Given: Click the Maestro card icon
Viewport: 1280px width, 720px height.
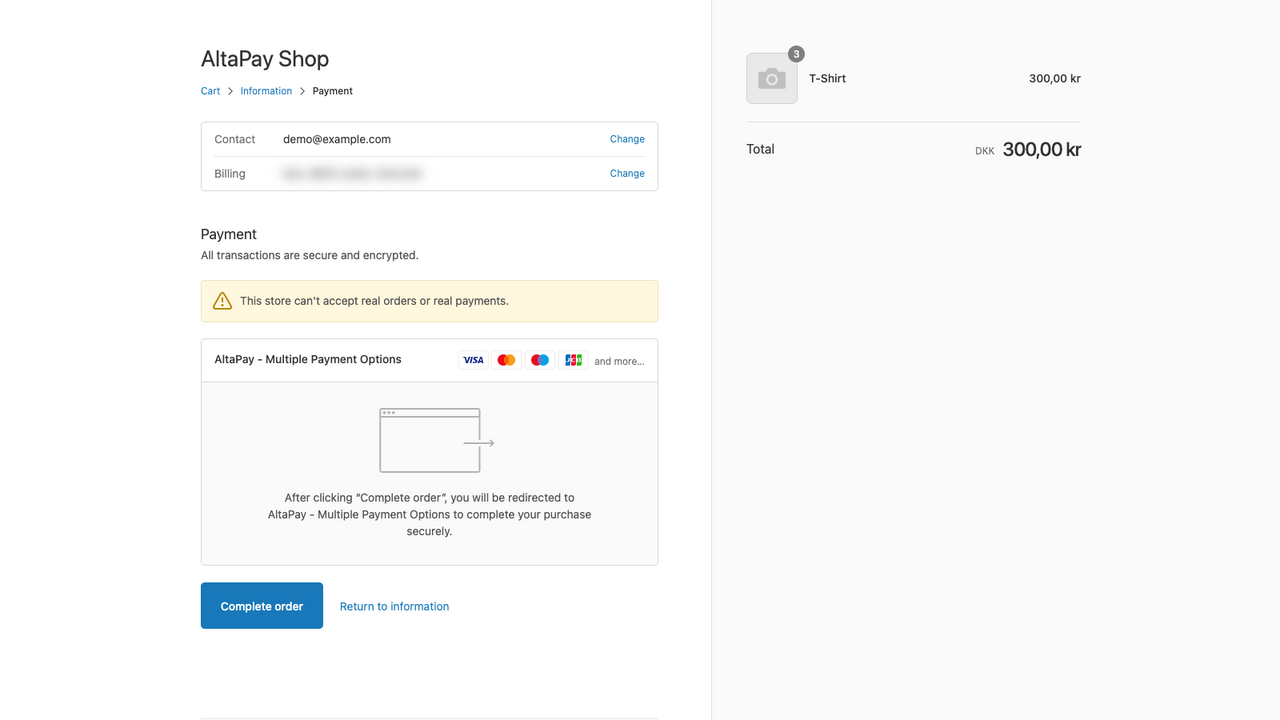Looking at the screenshot, I should pos(540,360).
